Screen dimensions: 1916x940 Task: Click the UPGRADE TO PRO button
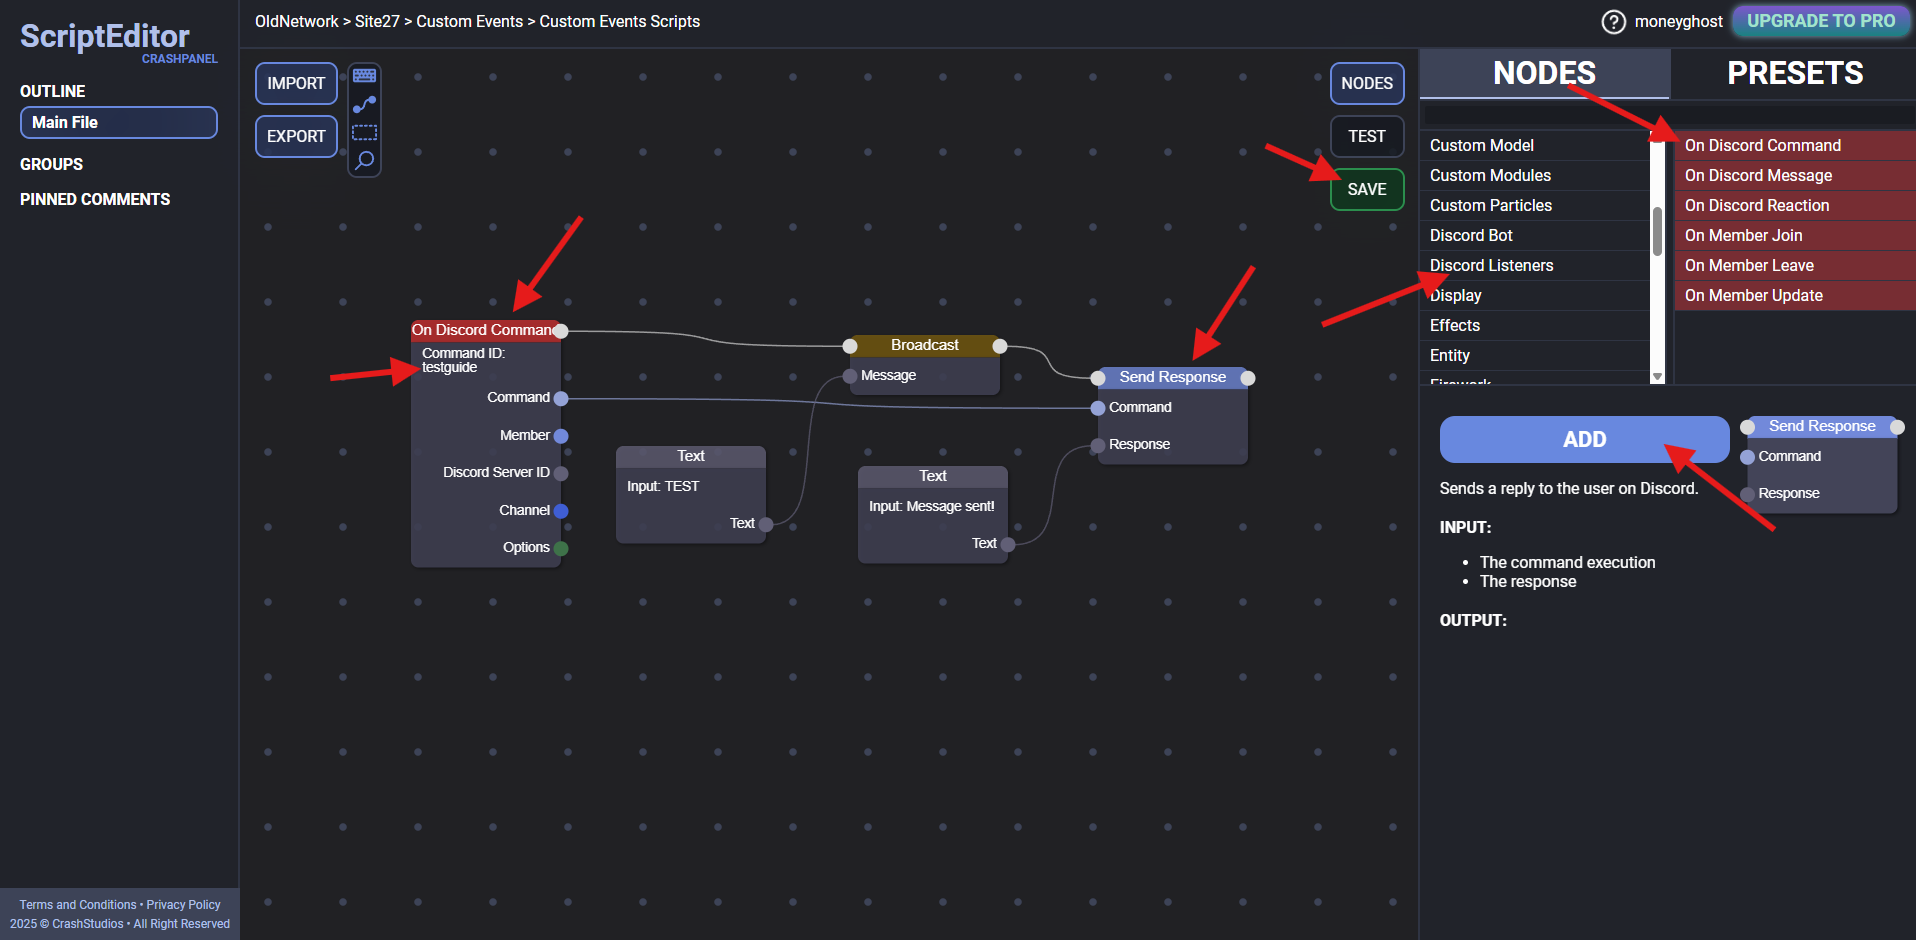(x=1820, y=21)
